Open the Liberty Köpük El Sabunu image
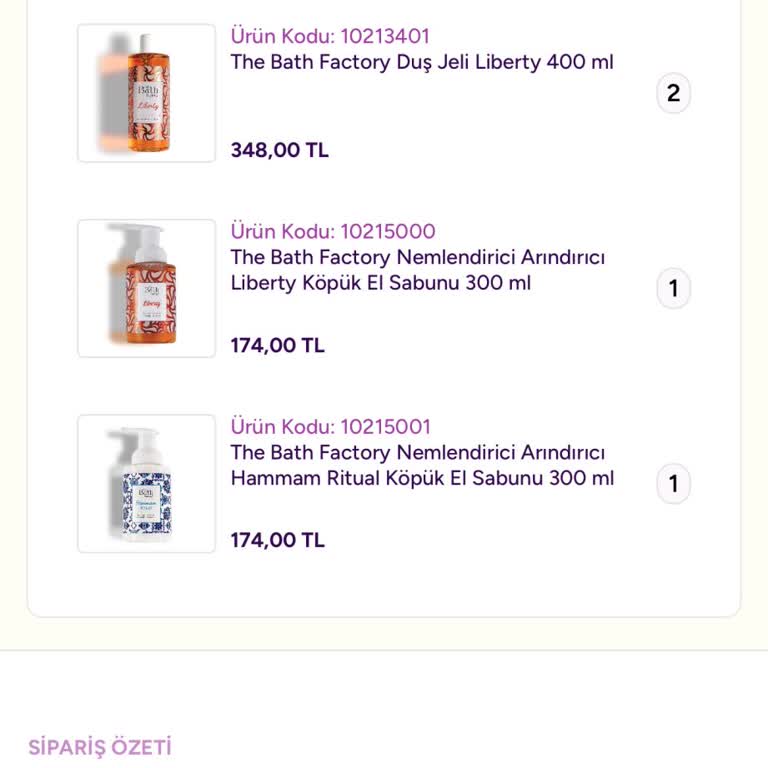 point(146,288)
